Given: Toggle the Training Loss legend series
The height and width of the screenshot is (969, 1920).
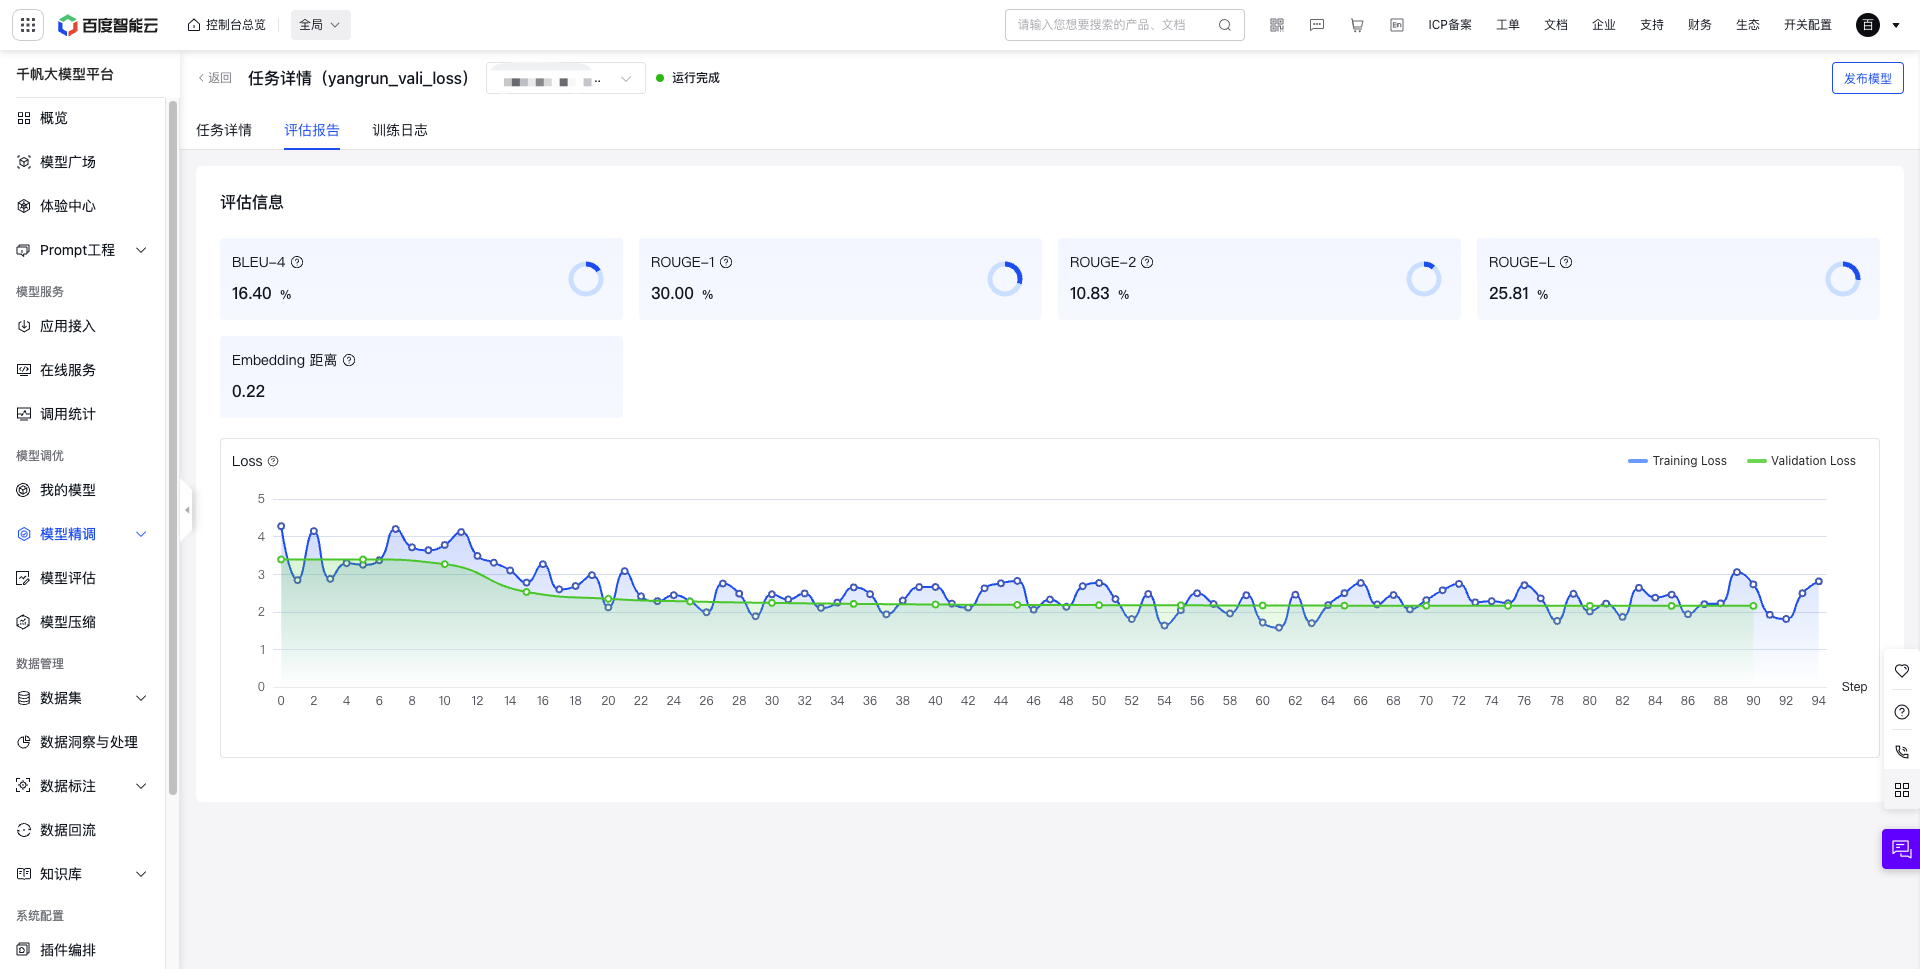Looking at the screenshot, I should pyautogui.click(x=1677, y=461).
